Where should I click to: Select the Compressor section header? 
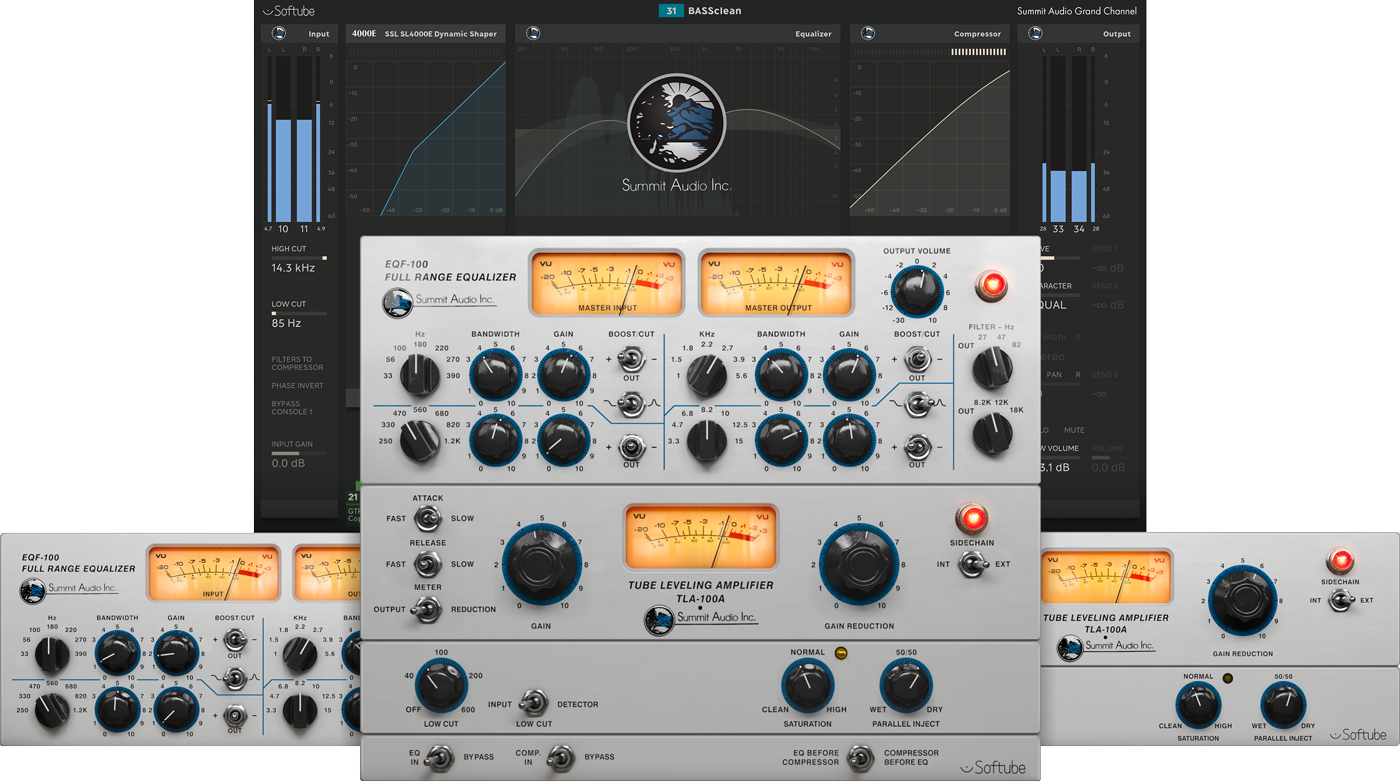pyautogui.click(x=976, y=34)
